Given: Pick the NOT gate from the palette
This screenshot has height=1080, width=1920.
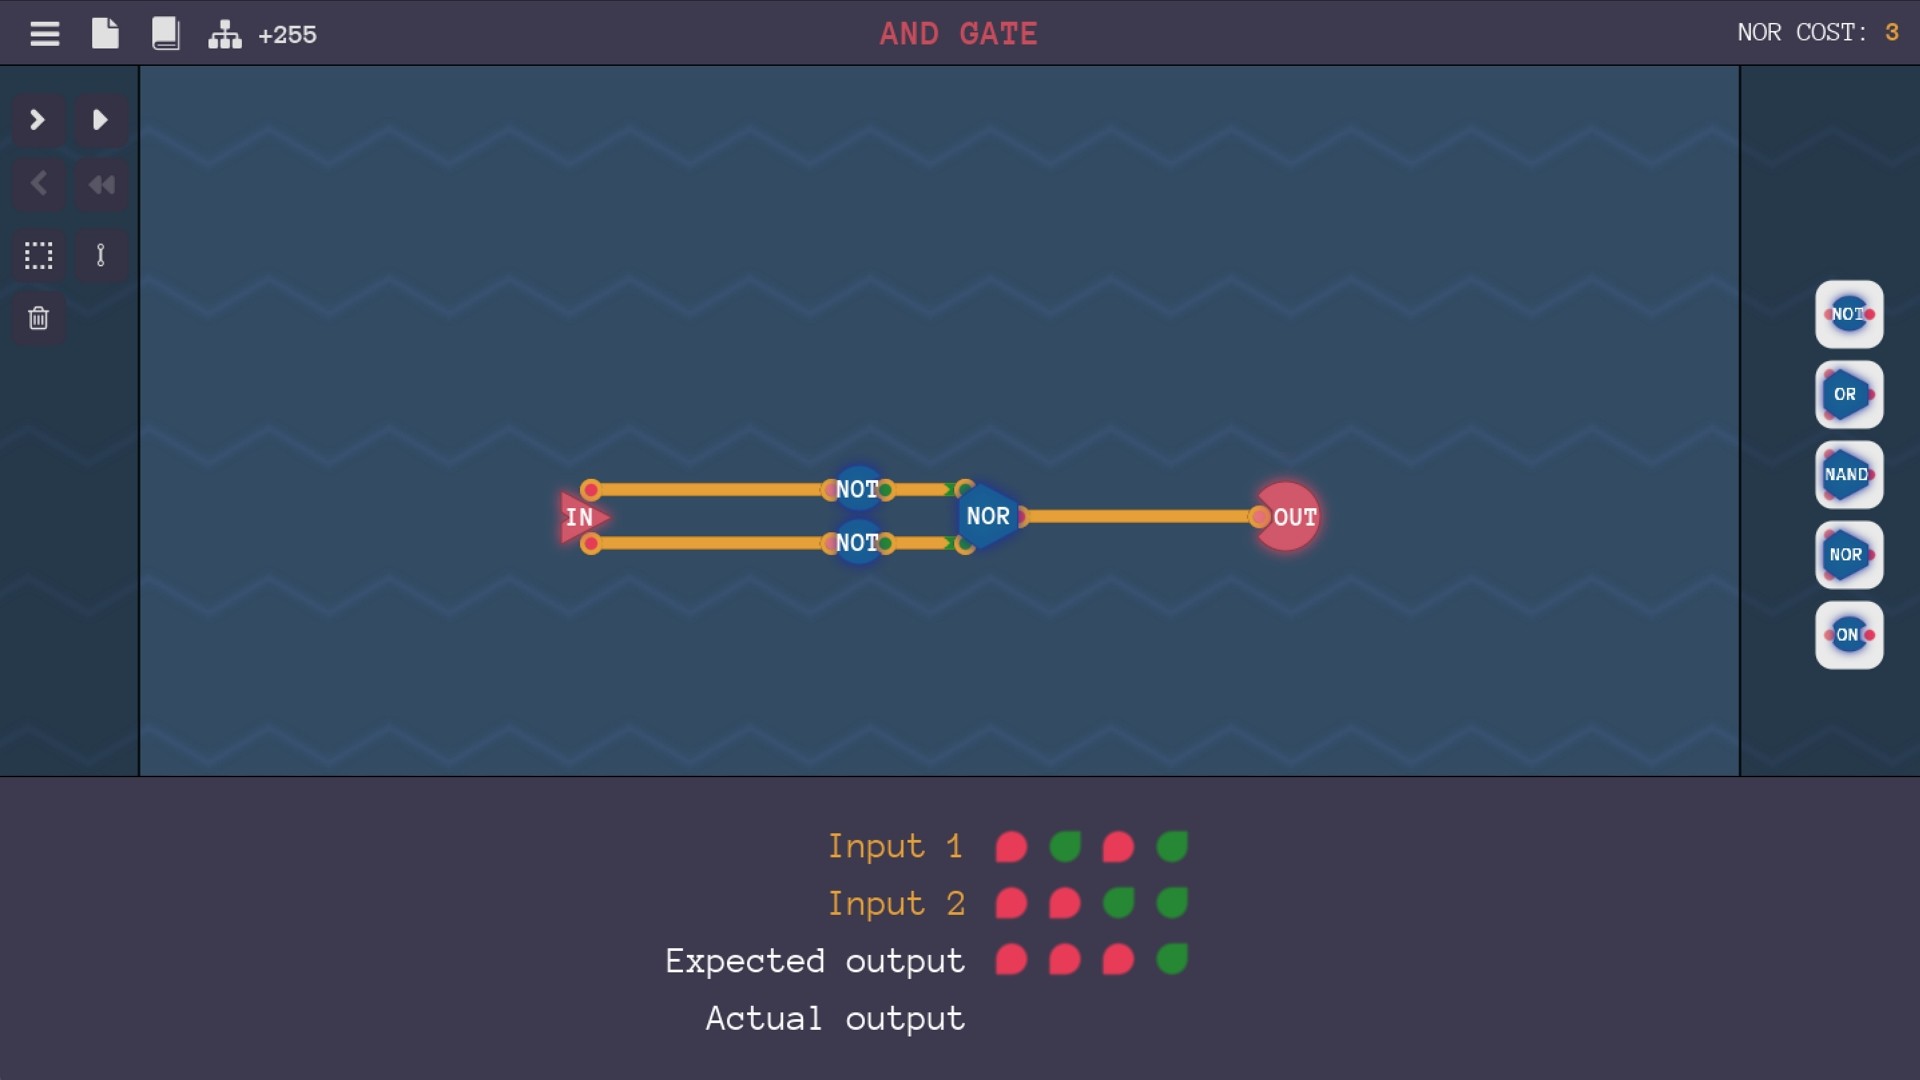Looking at the screenshot, I should click(1849, 314).
